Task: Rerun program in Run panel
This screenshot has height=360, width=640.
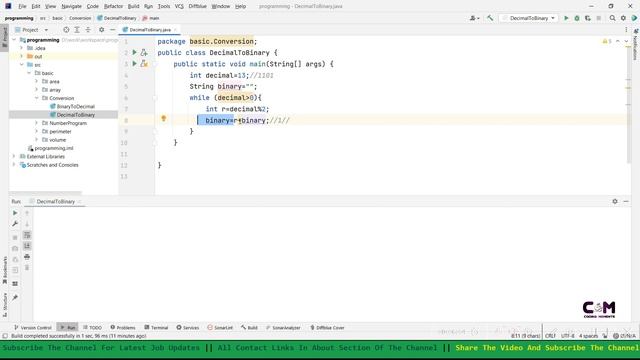Action: click(15, 213)
